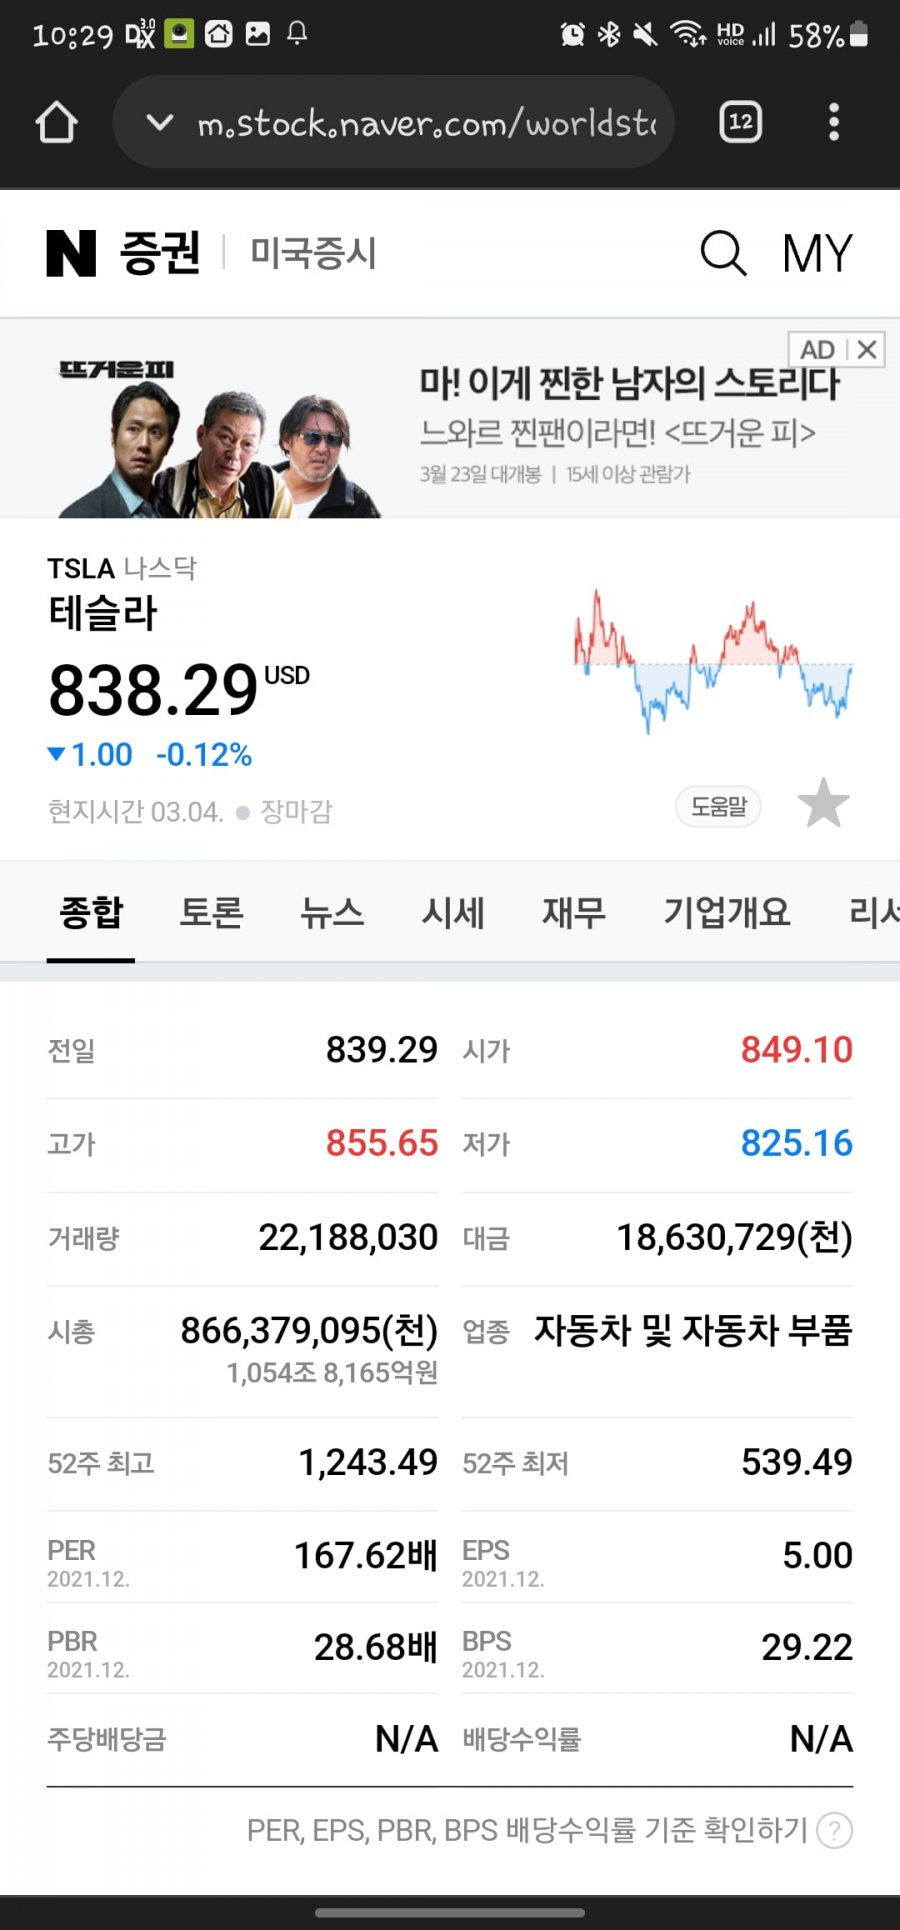Go to the 기업개요 tab
The height and width of the screenshot is (1930, 900).
click(727, 912)
